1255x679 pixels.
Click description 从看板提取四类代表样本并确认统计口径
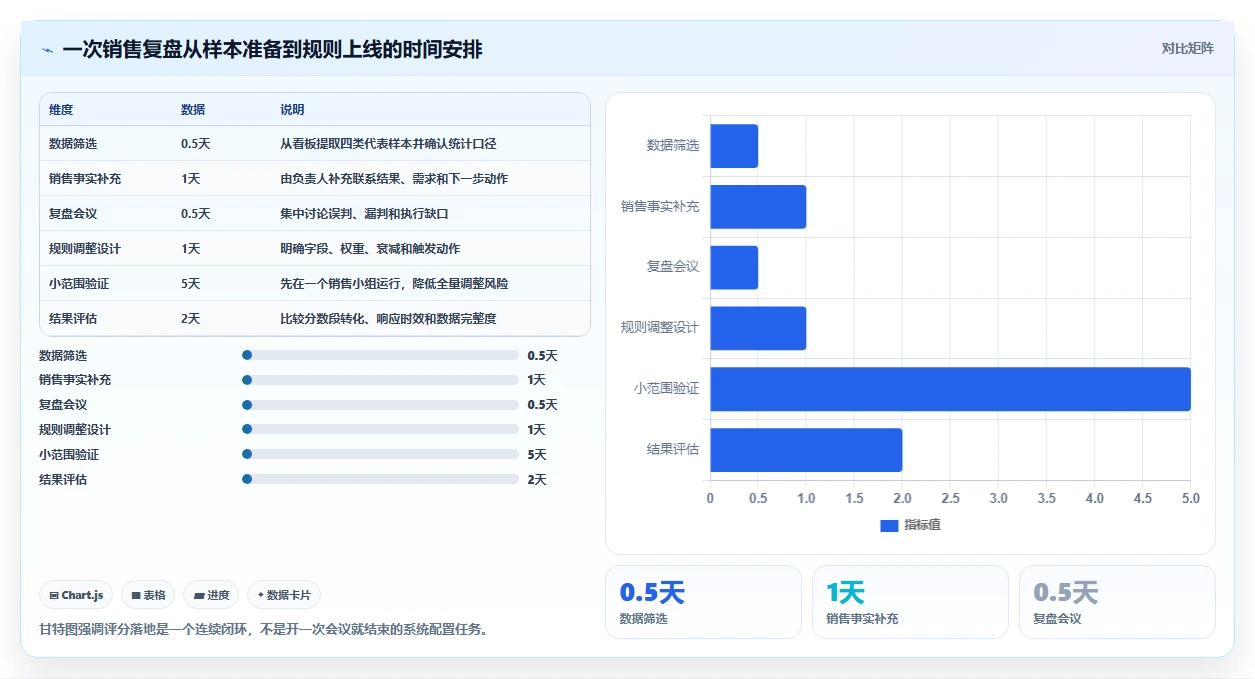(388, 144)
